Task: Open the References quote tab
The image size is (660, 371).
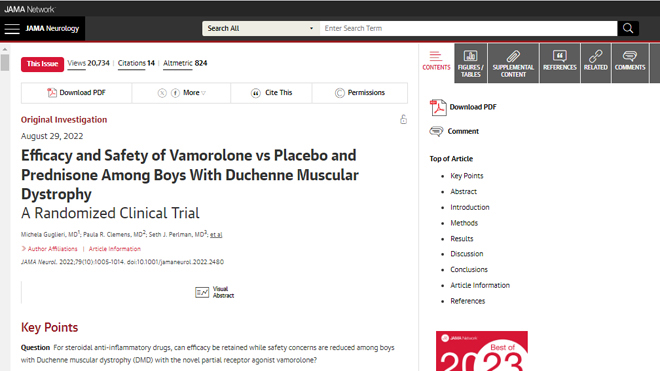Action: pyautogui.click(x=559, y=63)
